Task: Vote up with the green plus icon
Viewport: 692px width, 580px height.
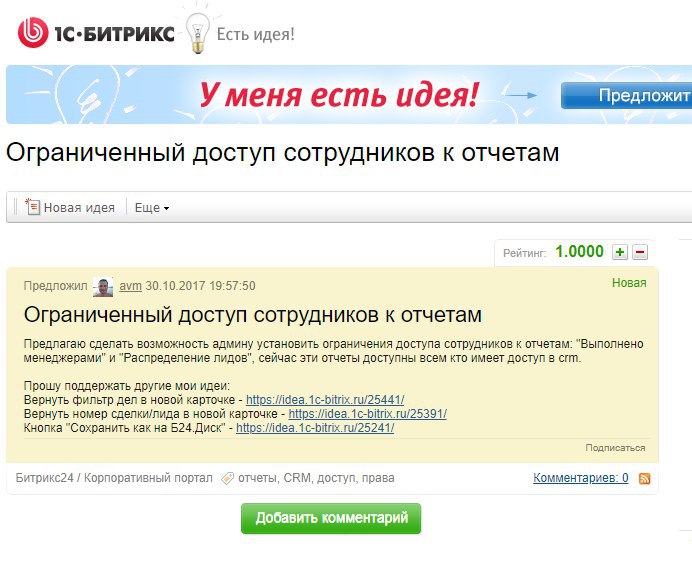Action: tap(620, 252)
